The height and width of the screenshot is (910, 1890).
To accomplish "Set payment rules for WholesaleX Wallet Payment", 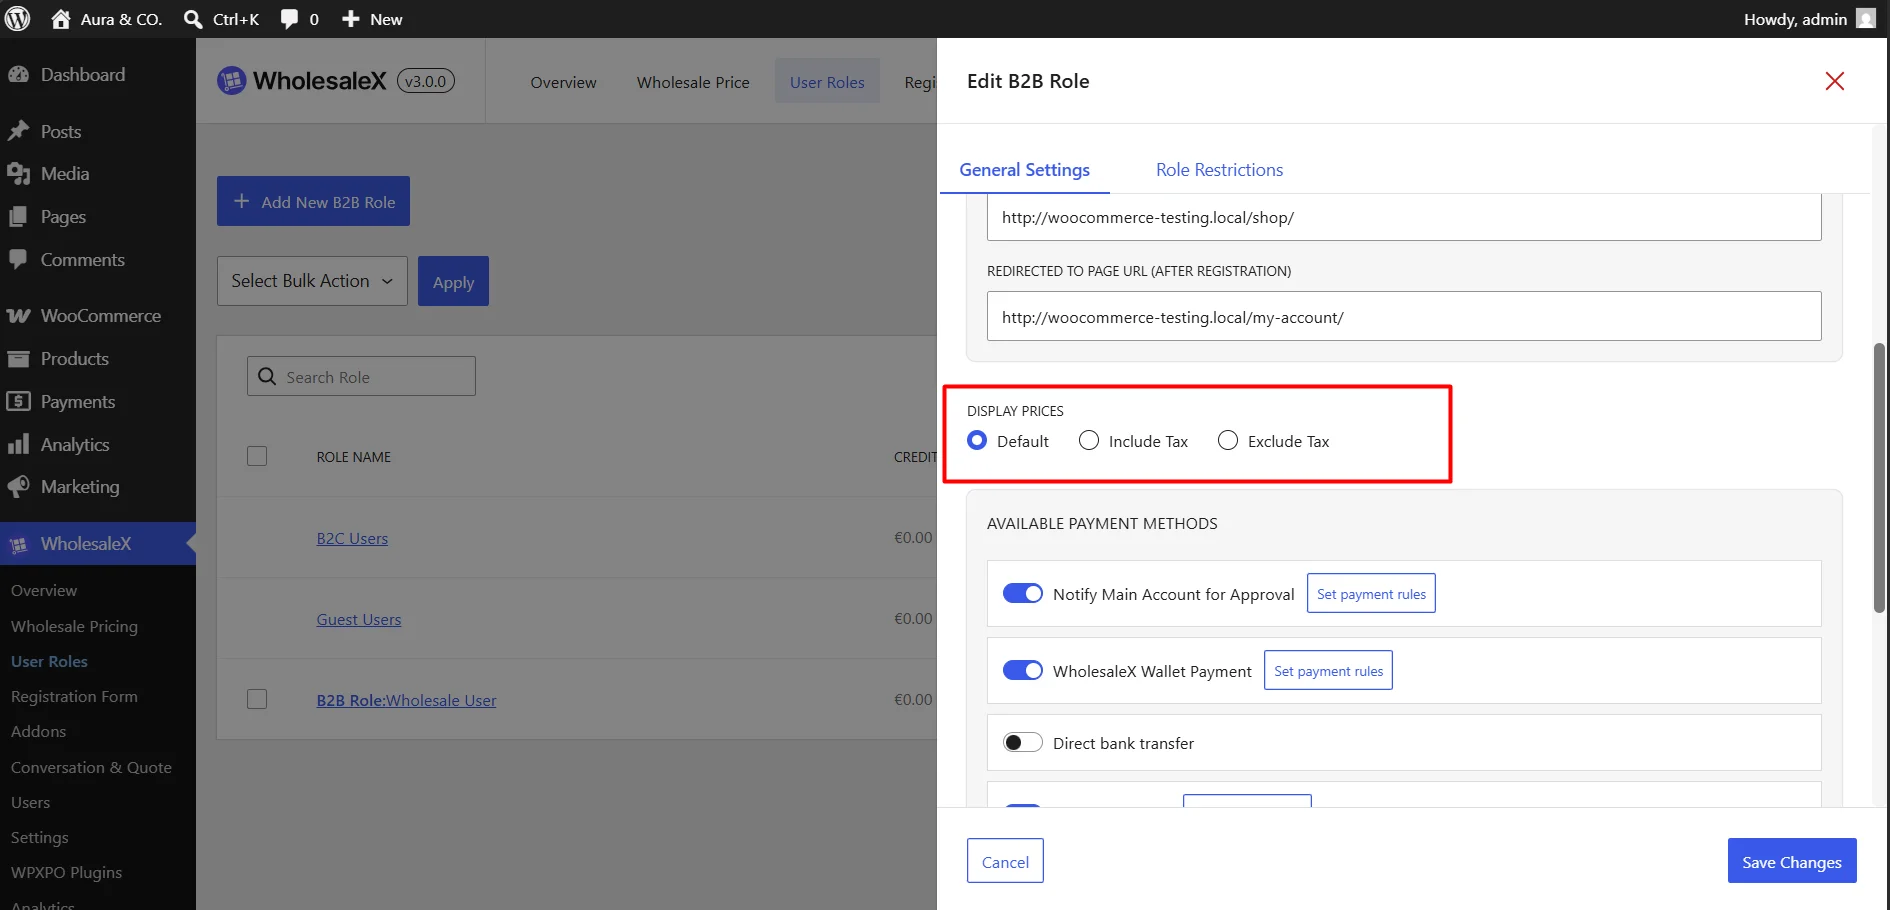I will (x=1328, y=670).
